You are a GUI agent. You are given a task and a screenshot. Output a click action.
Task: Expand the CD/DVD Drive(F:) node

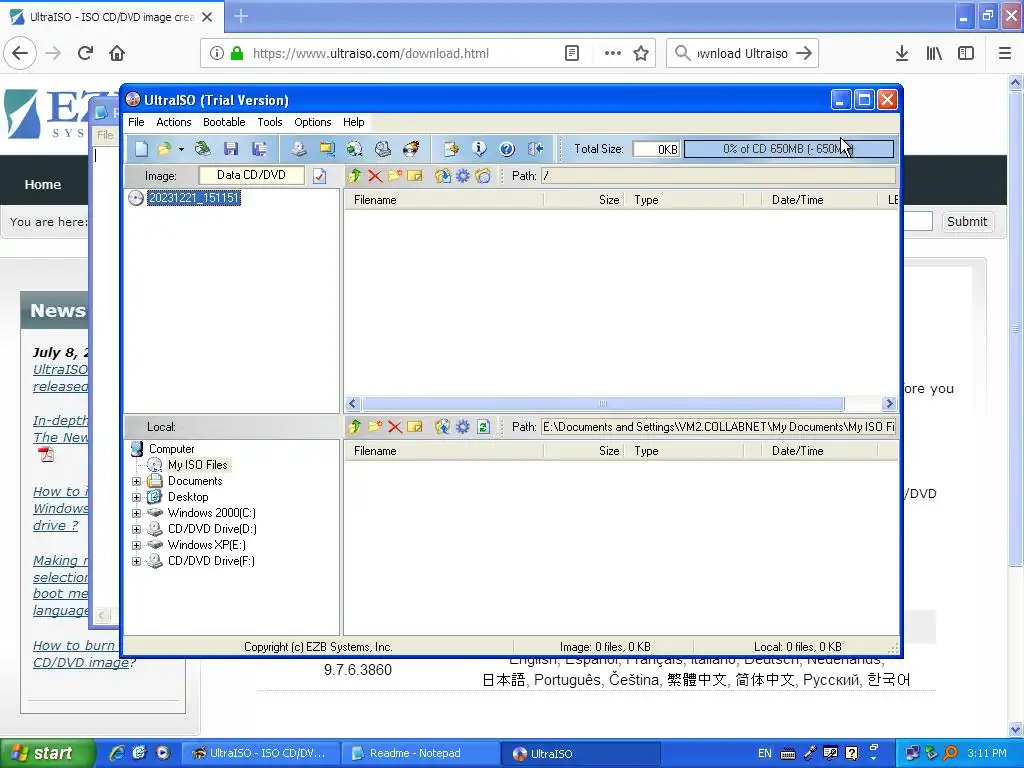click(x=136, y=561)
